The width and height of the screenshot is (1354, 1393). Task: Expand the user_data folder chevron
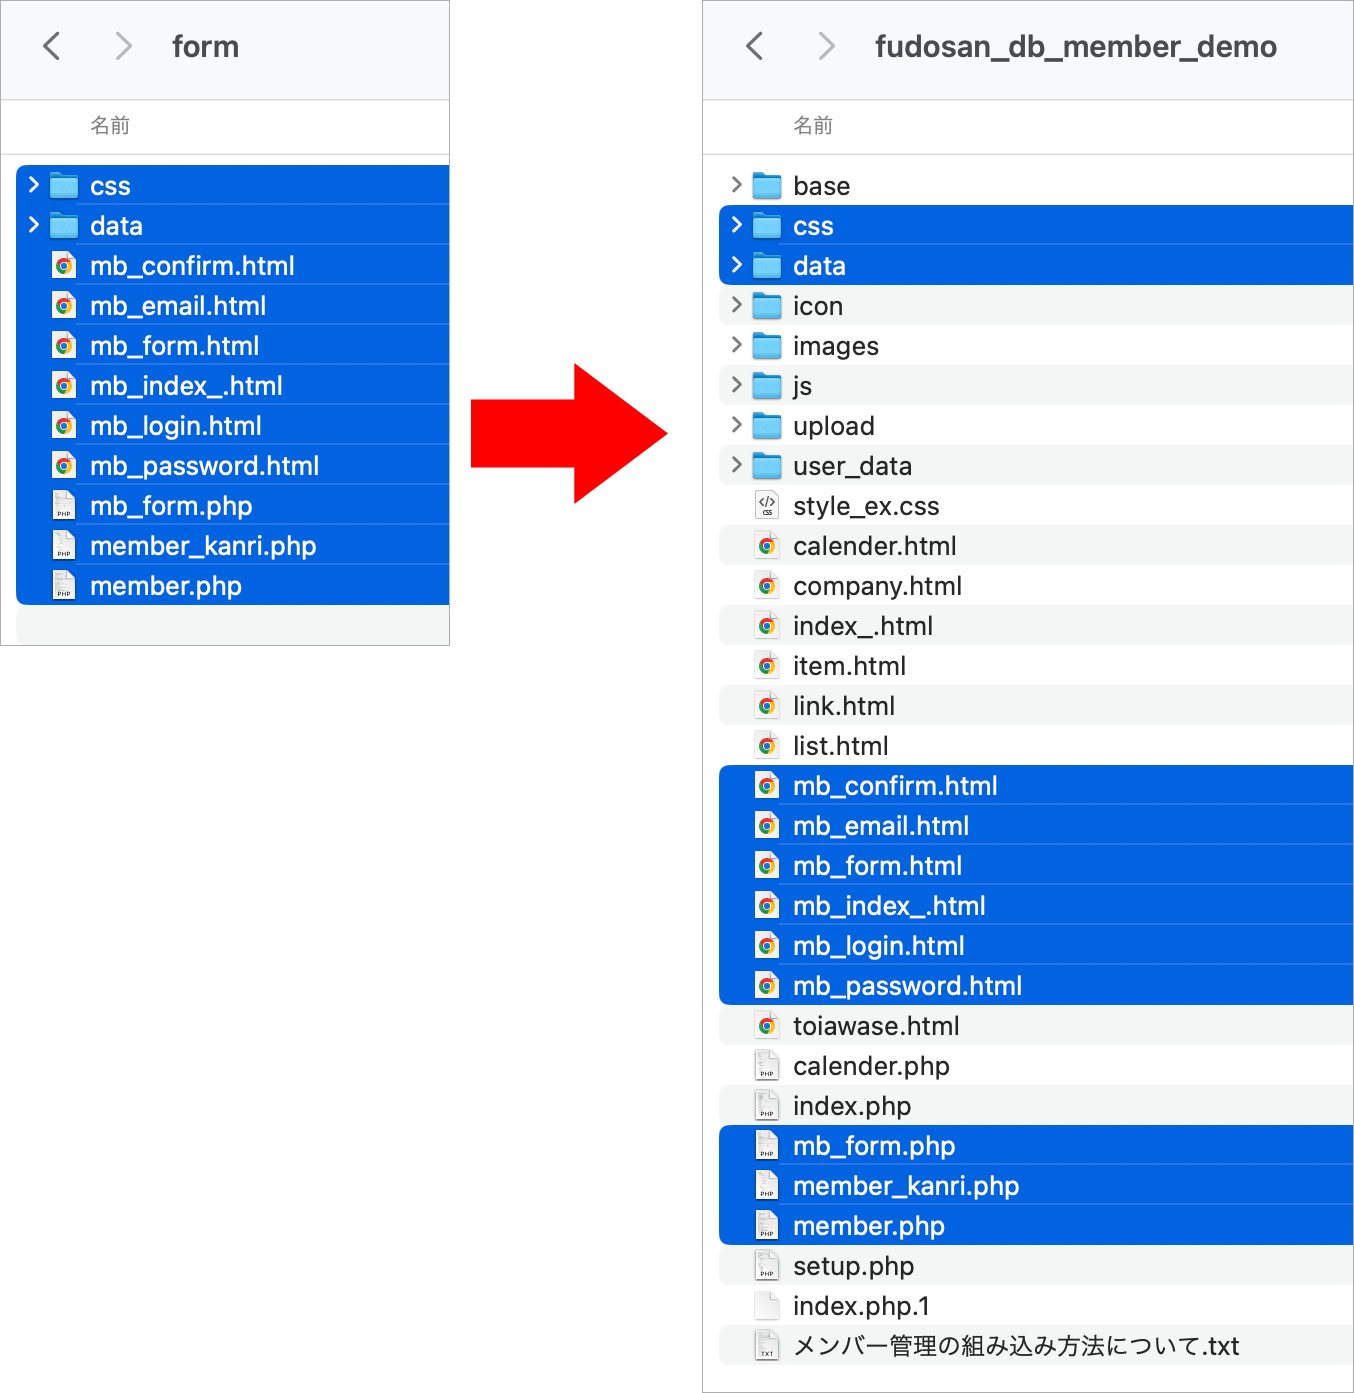[737, 465]
